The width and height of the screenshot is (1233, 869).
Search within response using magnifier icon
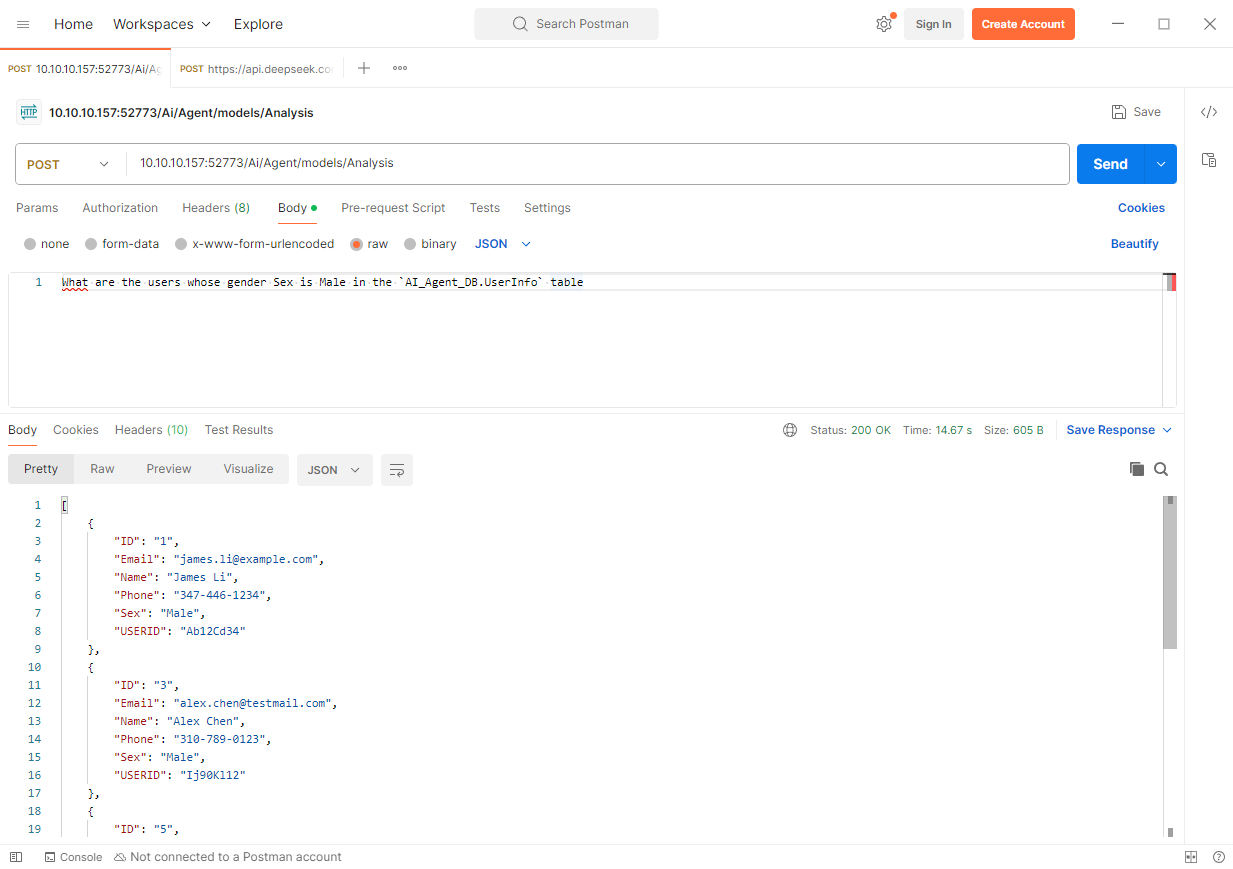point(1161,469)
